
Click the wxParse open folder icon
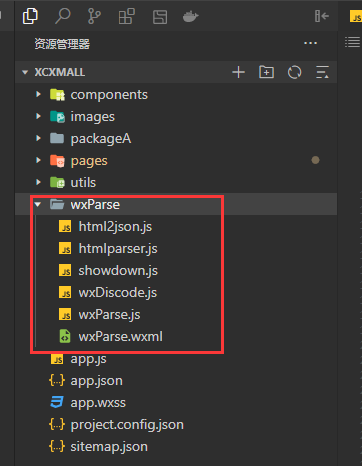pos(57,204)
